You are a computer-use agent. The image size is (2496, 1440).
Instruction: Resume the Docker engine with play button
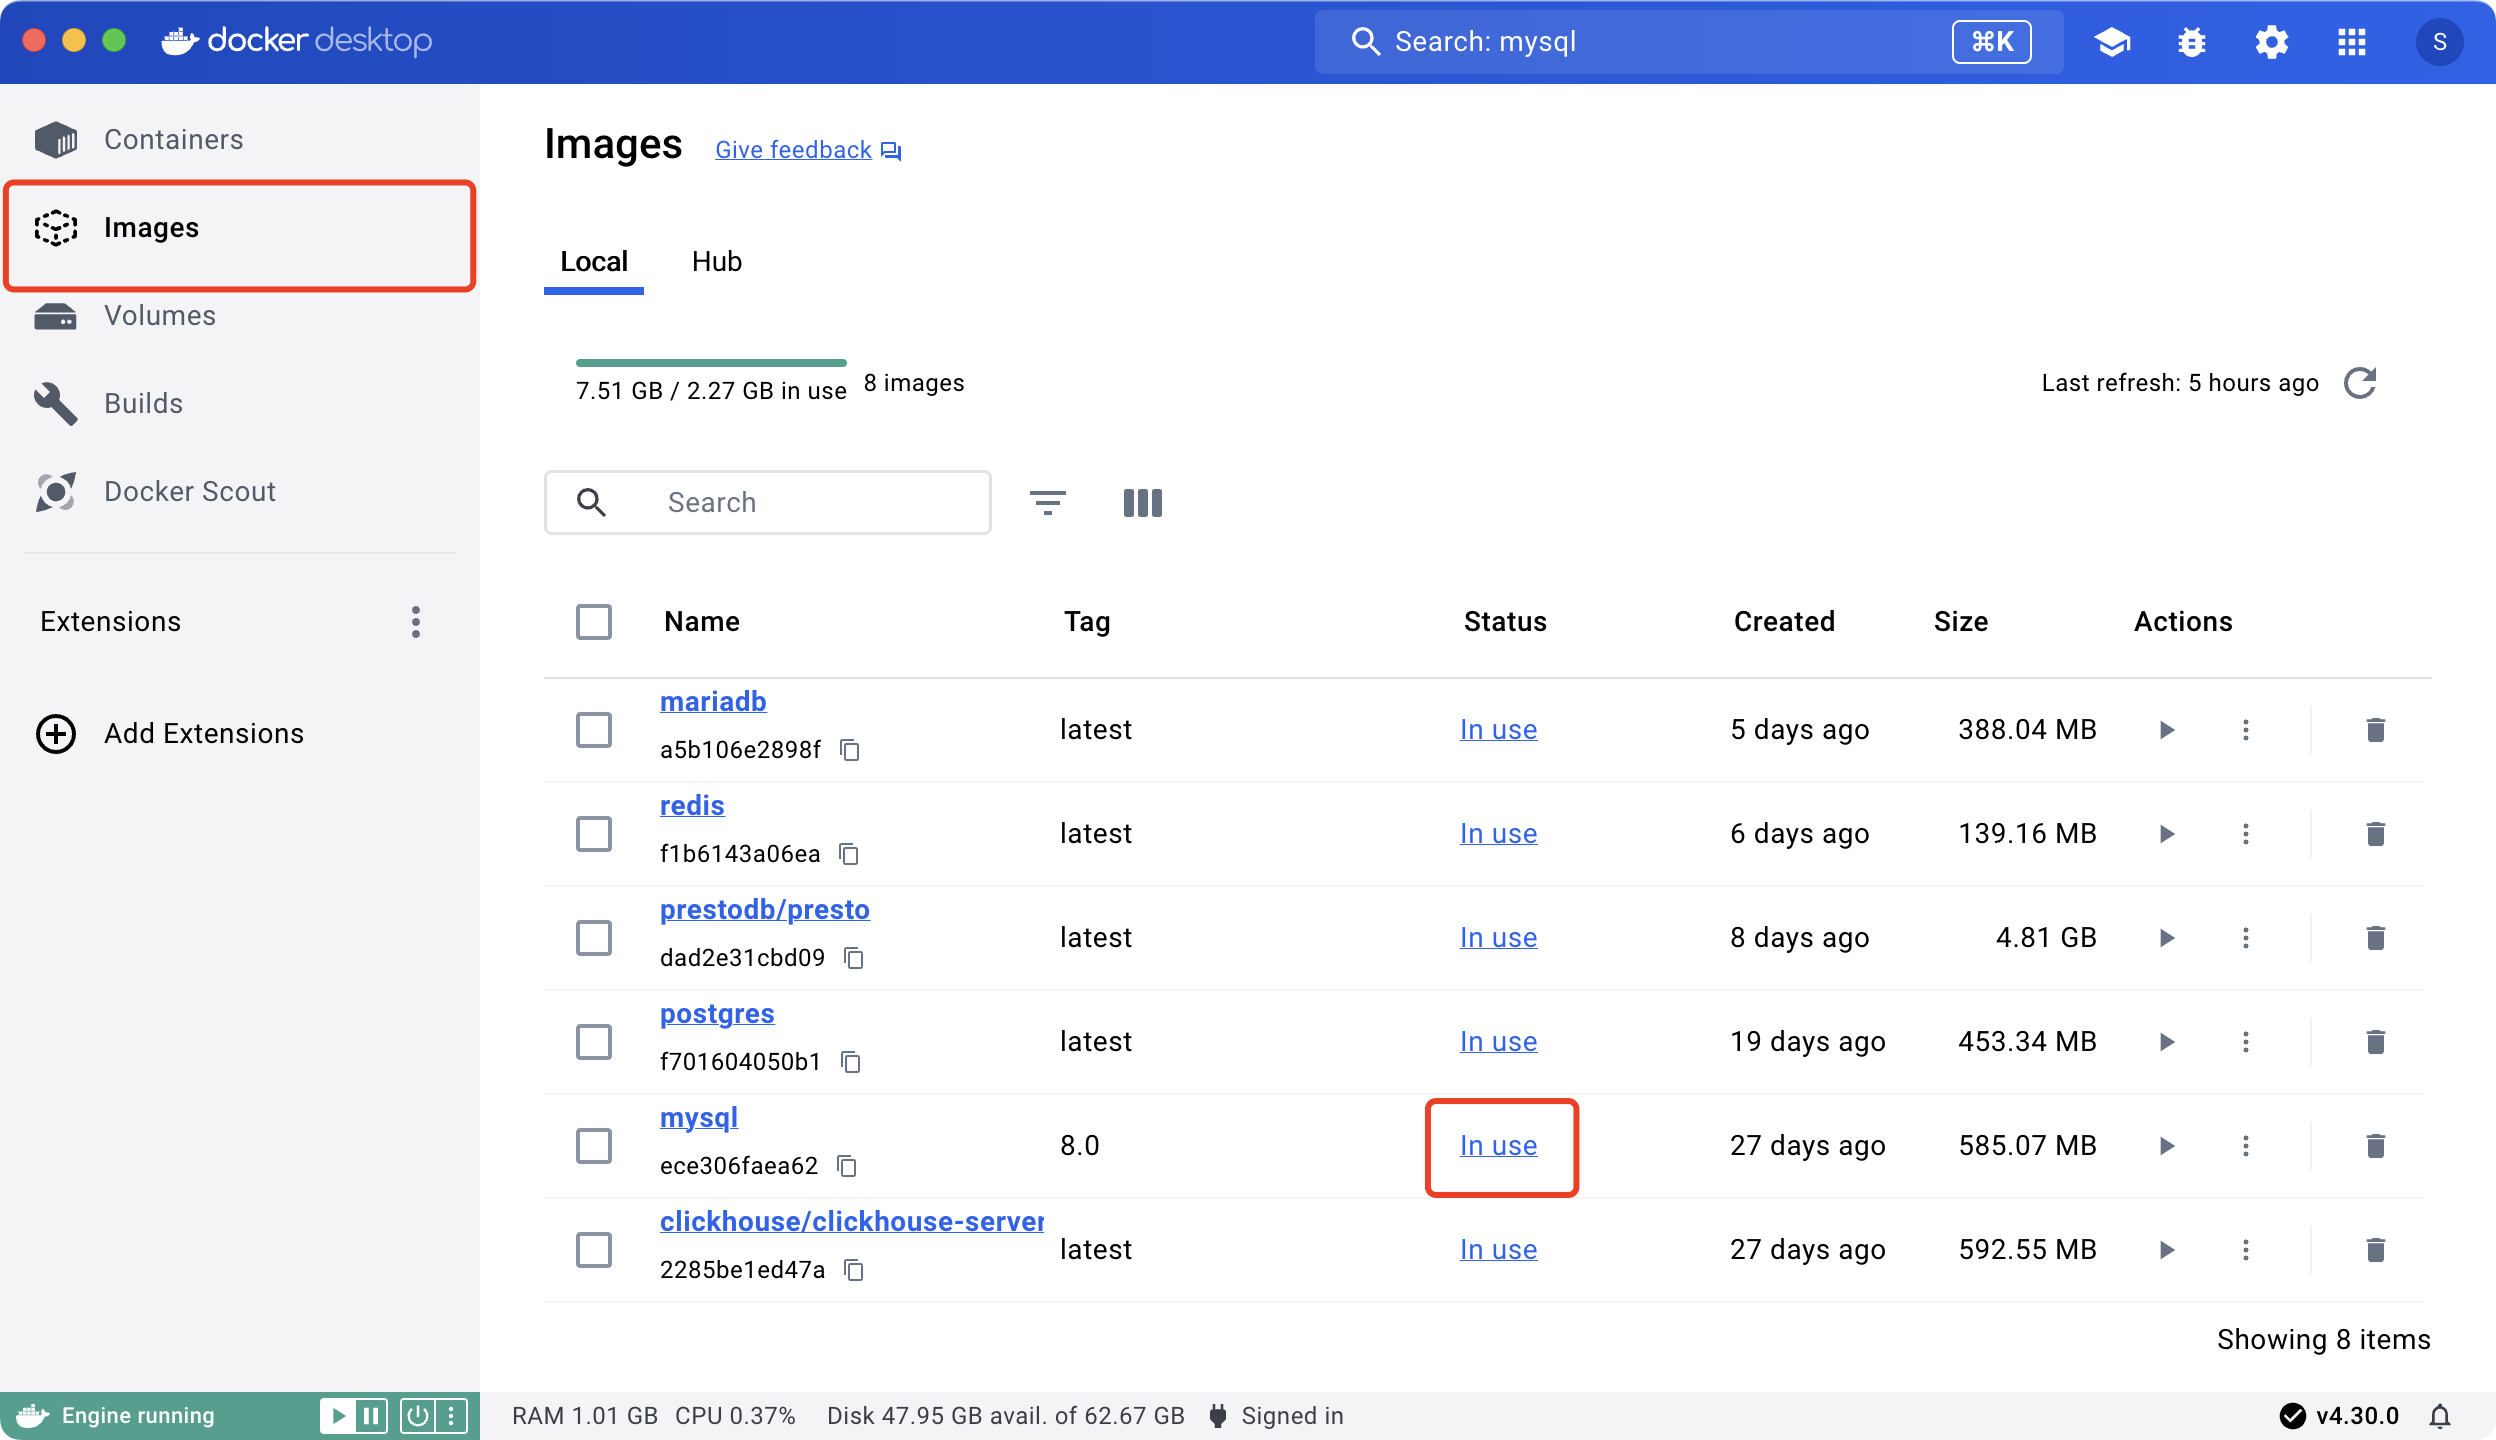(338, 1416)
